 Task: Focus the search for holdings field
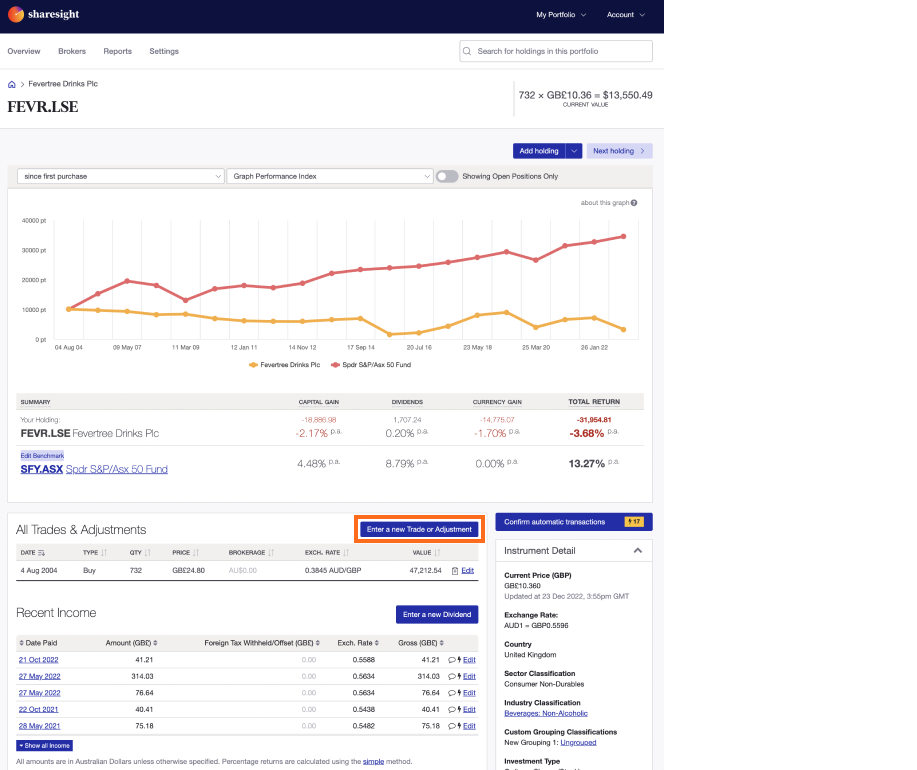tap(556, 51)
